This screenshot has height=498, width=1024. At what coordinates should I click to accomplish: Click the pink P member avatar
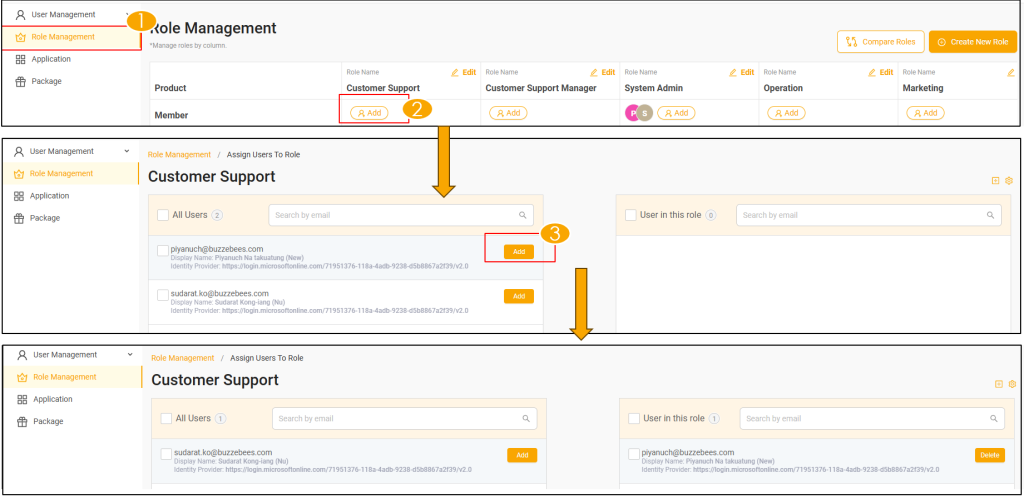(x=632, y=113)
